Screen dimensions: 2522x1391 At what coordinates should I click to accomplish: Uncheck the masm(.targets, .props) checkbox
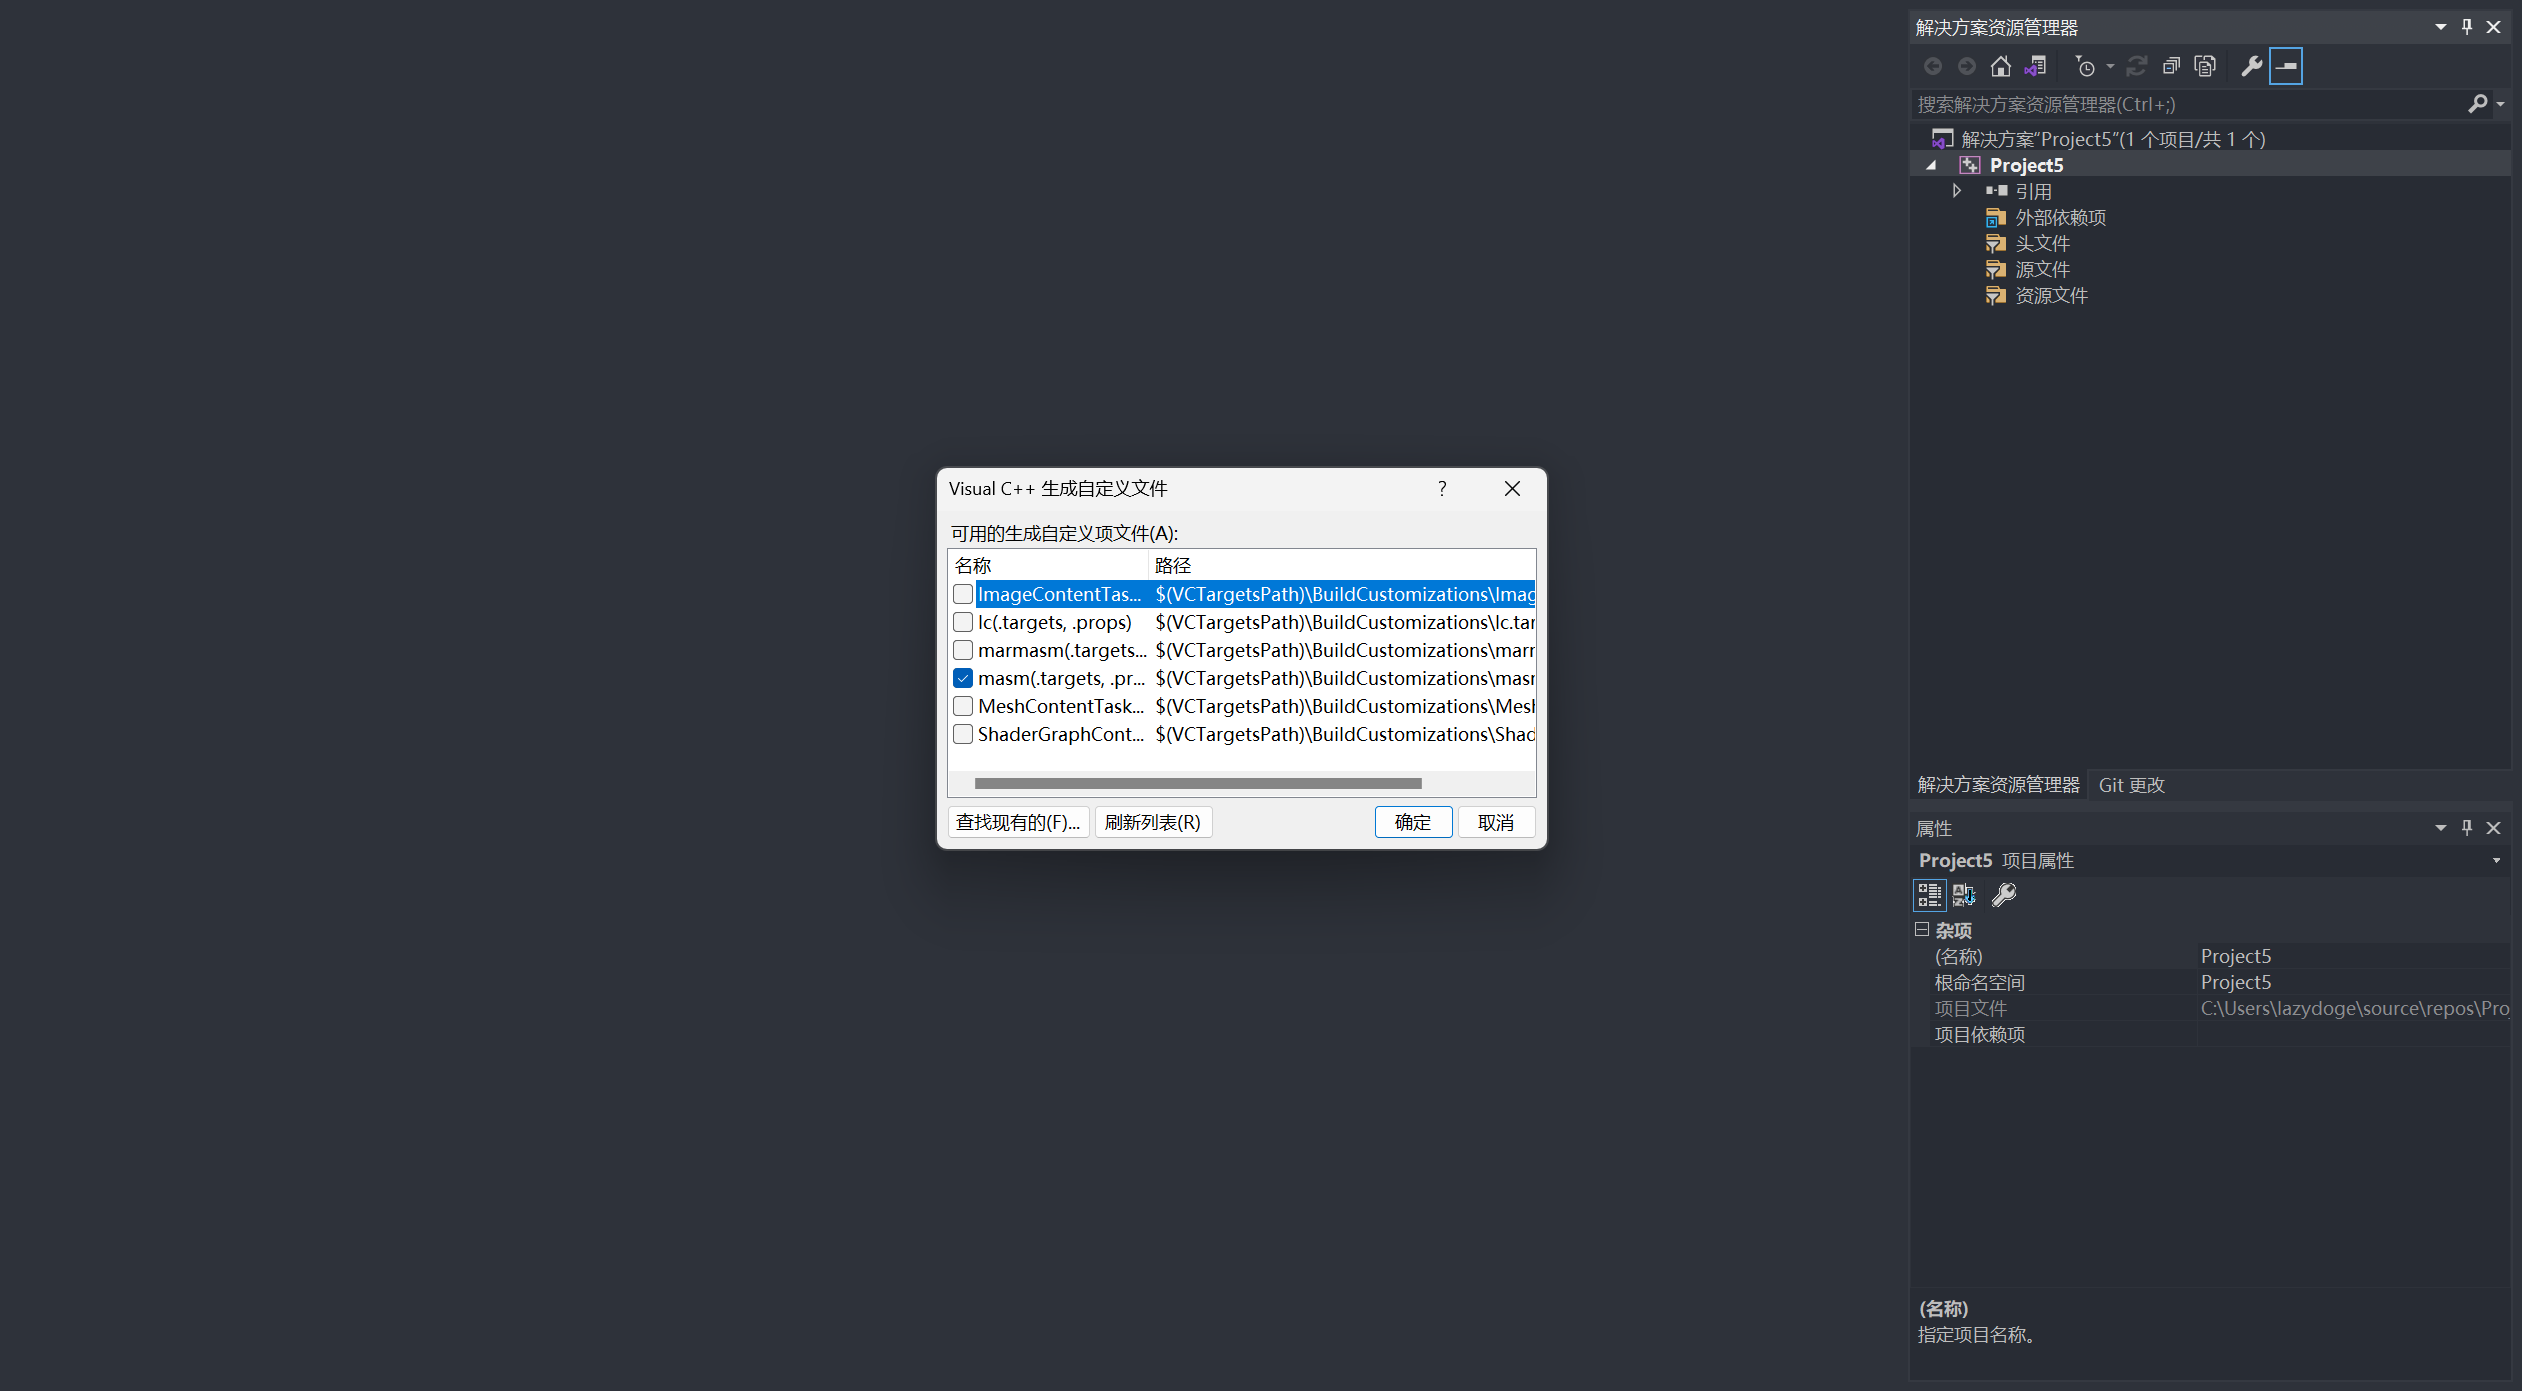click(x=963, y=678)
